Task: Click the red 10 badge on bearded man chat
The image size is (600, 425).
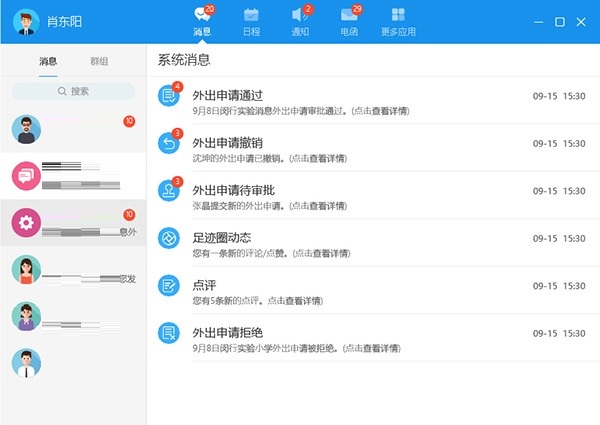Action: coord(129,121)
